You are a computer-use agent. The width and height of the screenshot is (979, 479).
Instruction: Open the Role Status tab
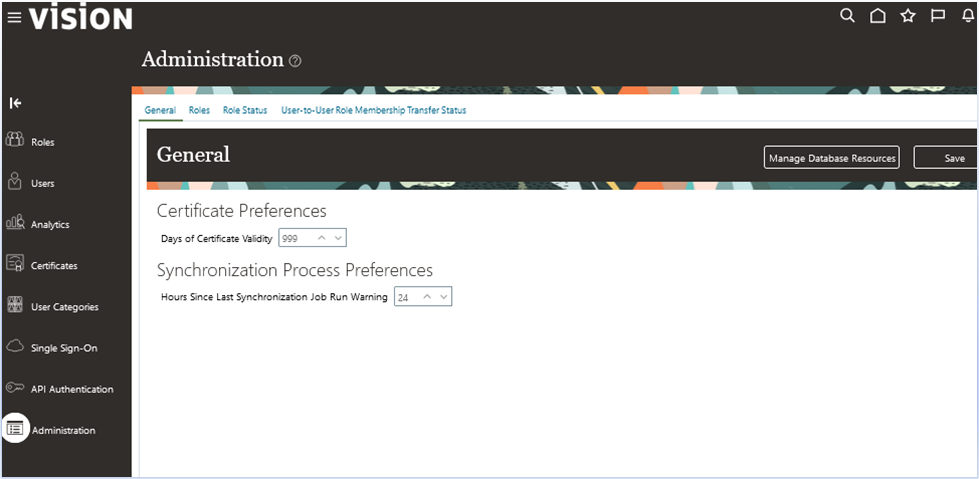[245, 110]
